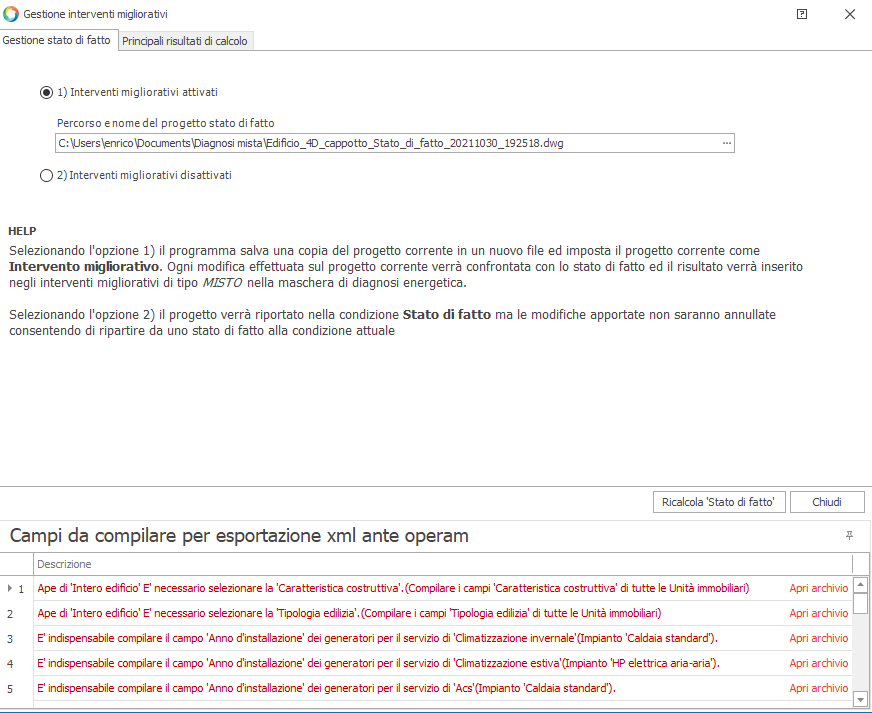Screen dimensions: 872x713
Task: Click the help icon in title bar
Action: click(802, 14)
